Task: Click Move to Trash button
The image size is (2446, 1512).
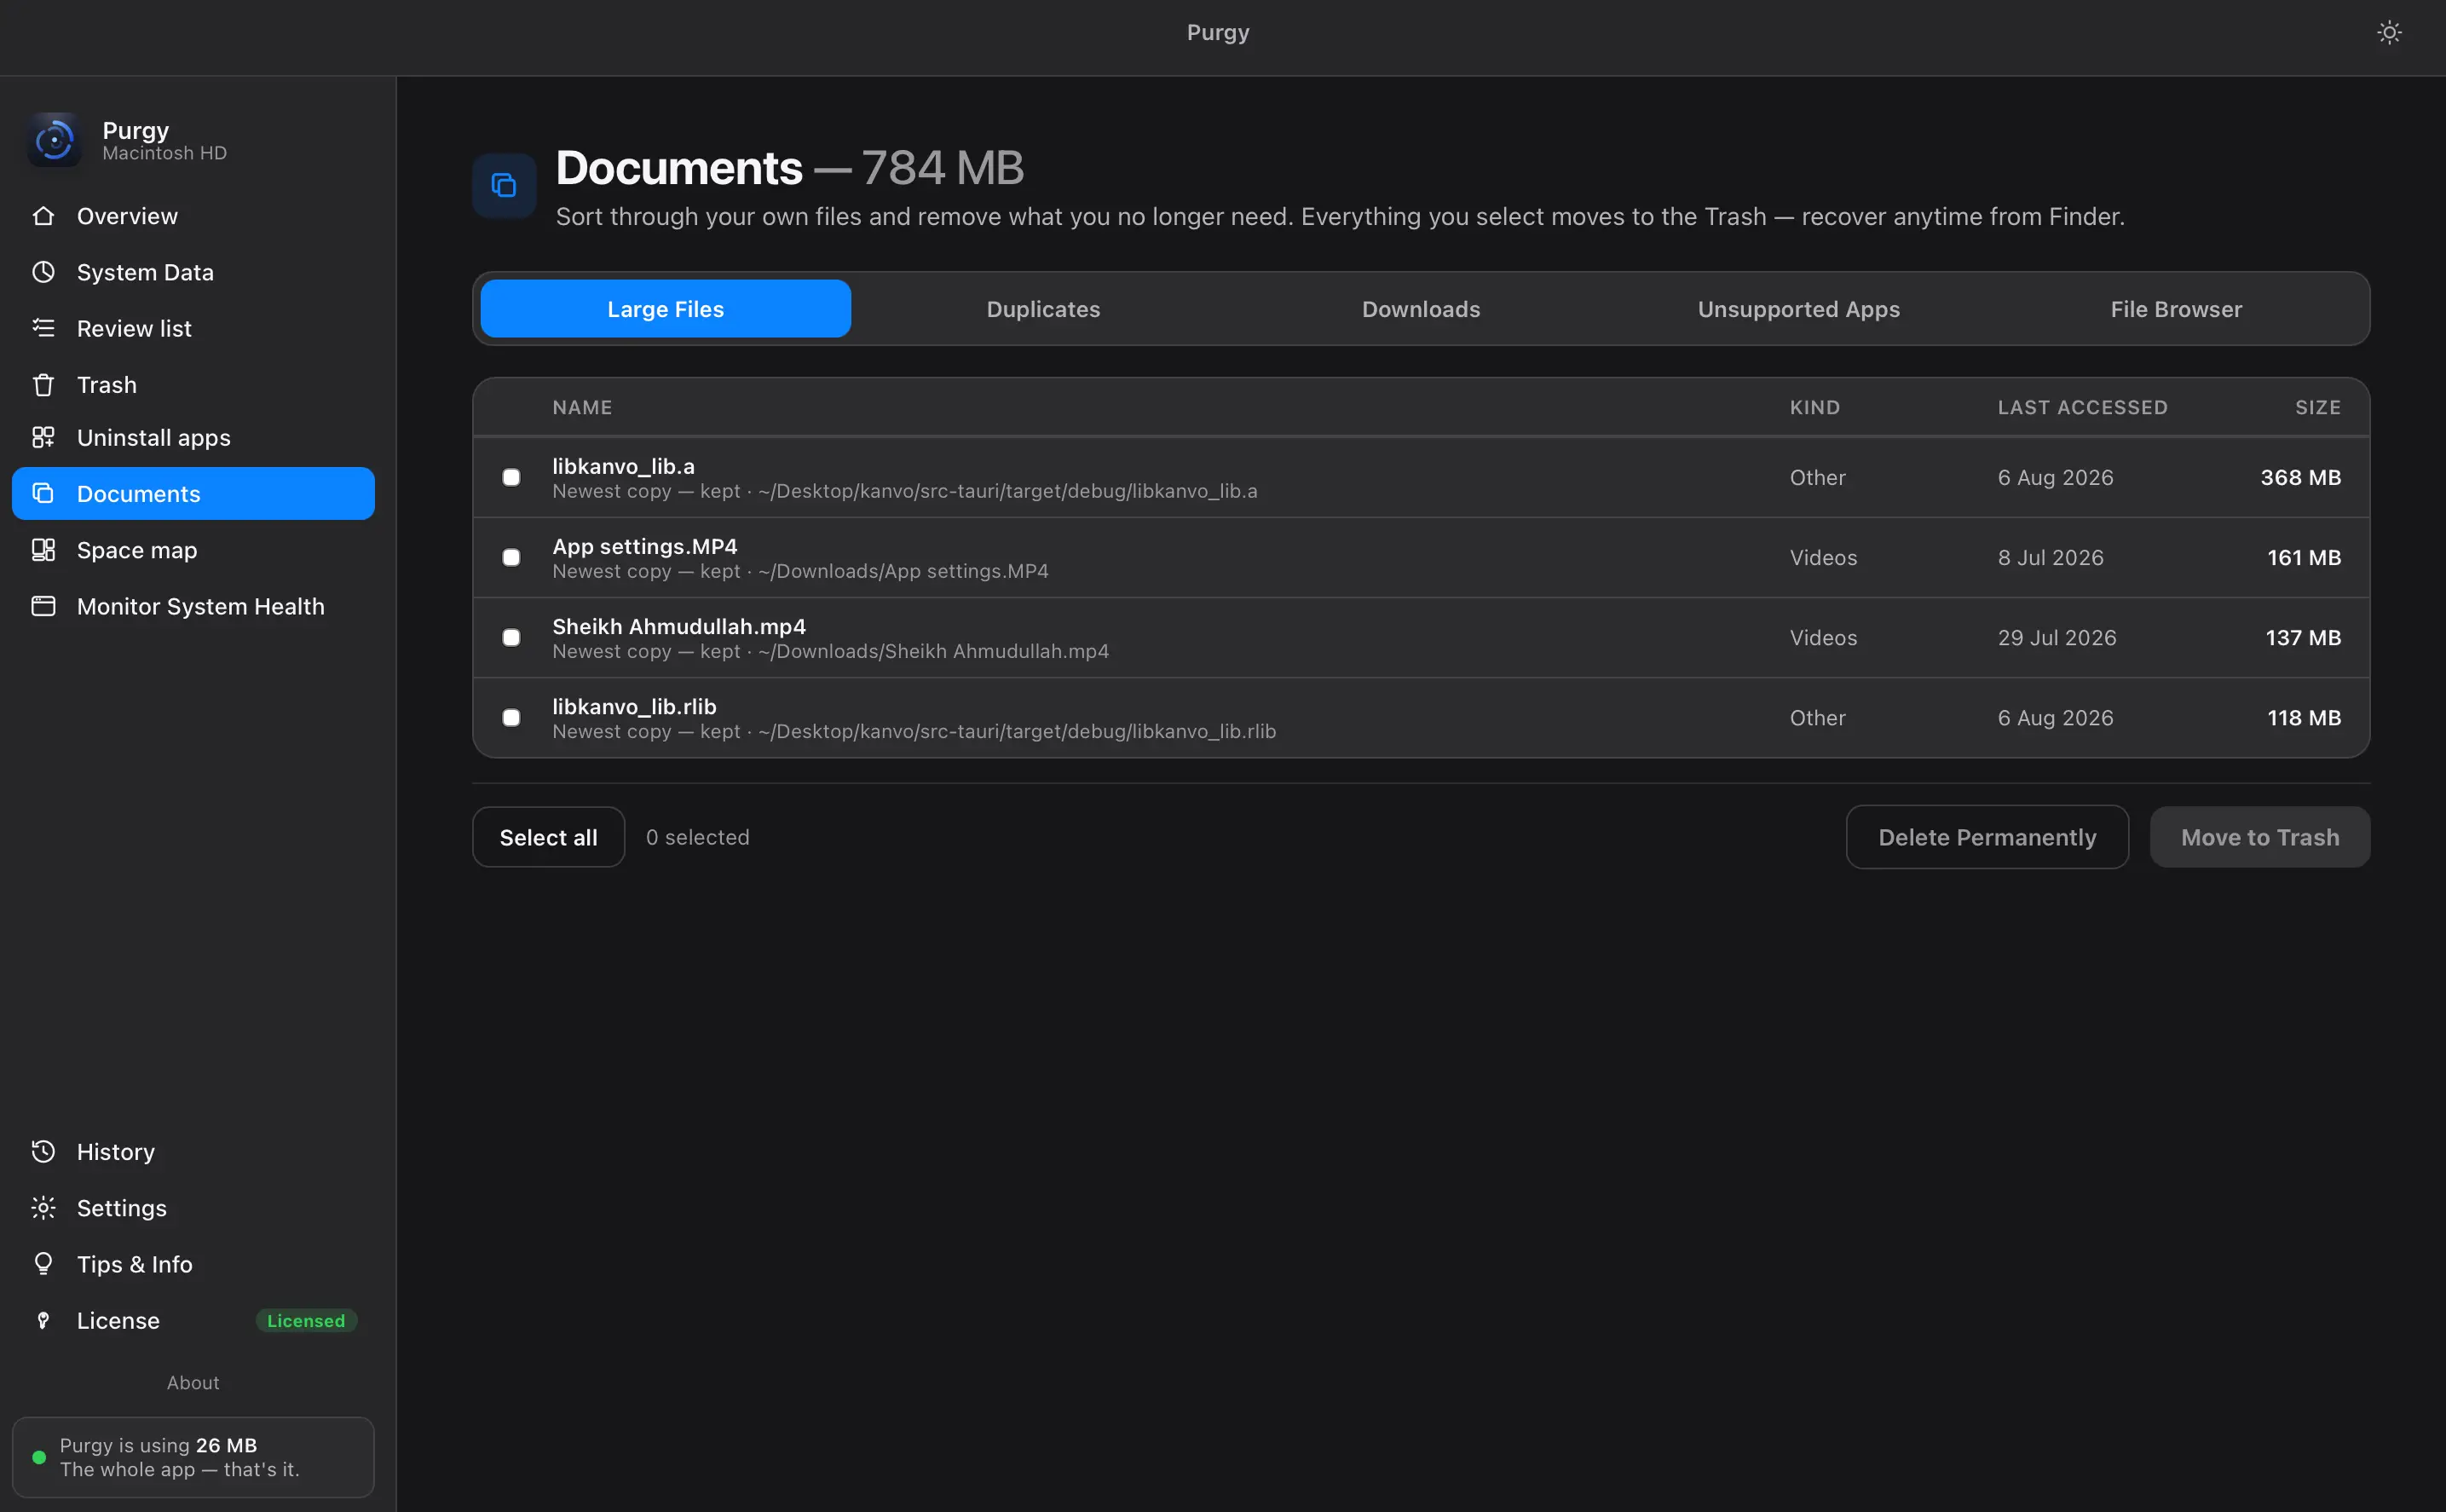Action: [x=2260, y=837]
